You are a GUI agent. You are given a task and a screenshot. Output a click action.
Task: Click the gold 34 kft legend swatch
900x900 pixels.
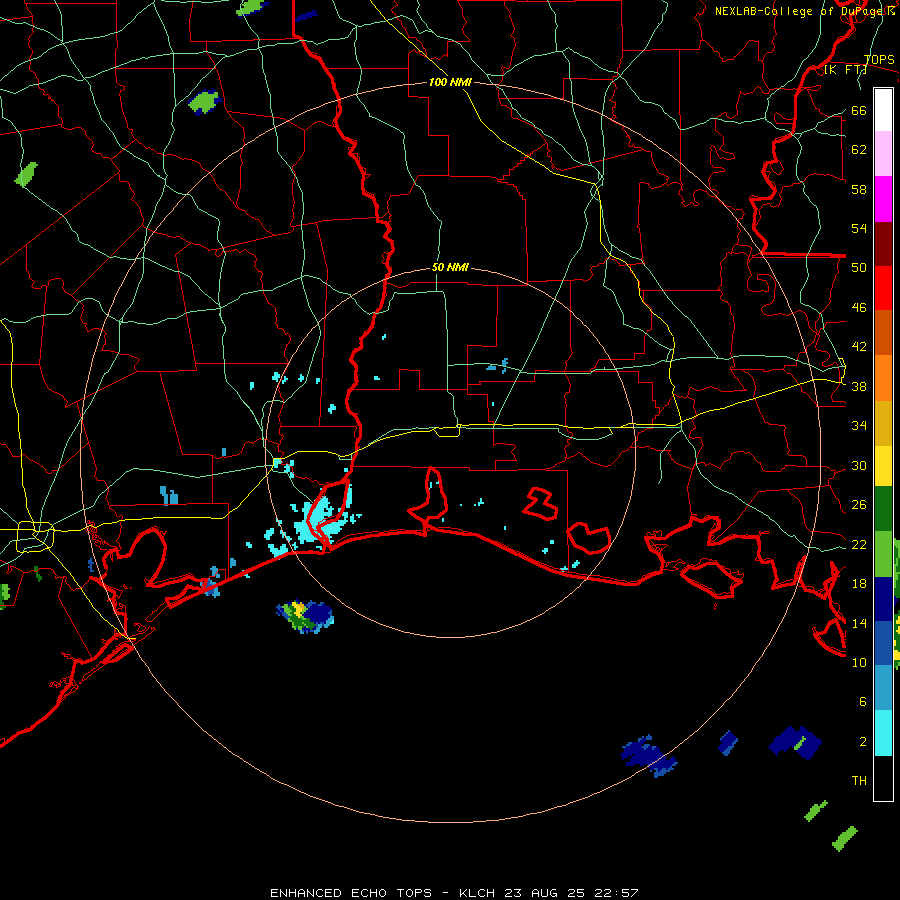pyautogui.click(x=883, y=423)
